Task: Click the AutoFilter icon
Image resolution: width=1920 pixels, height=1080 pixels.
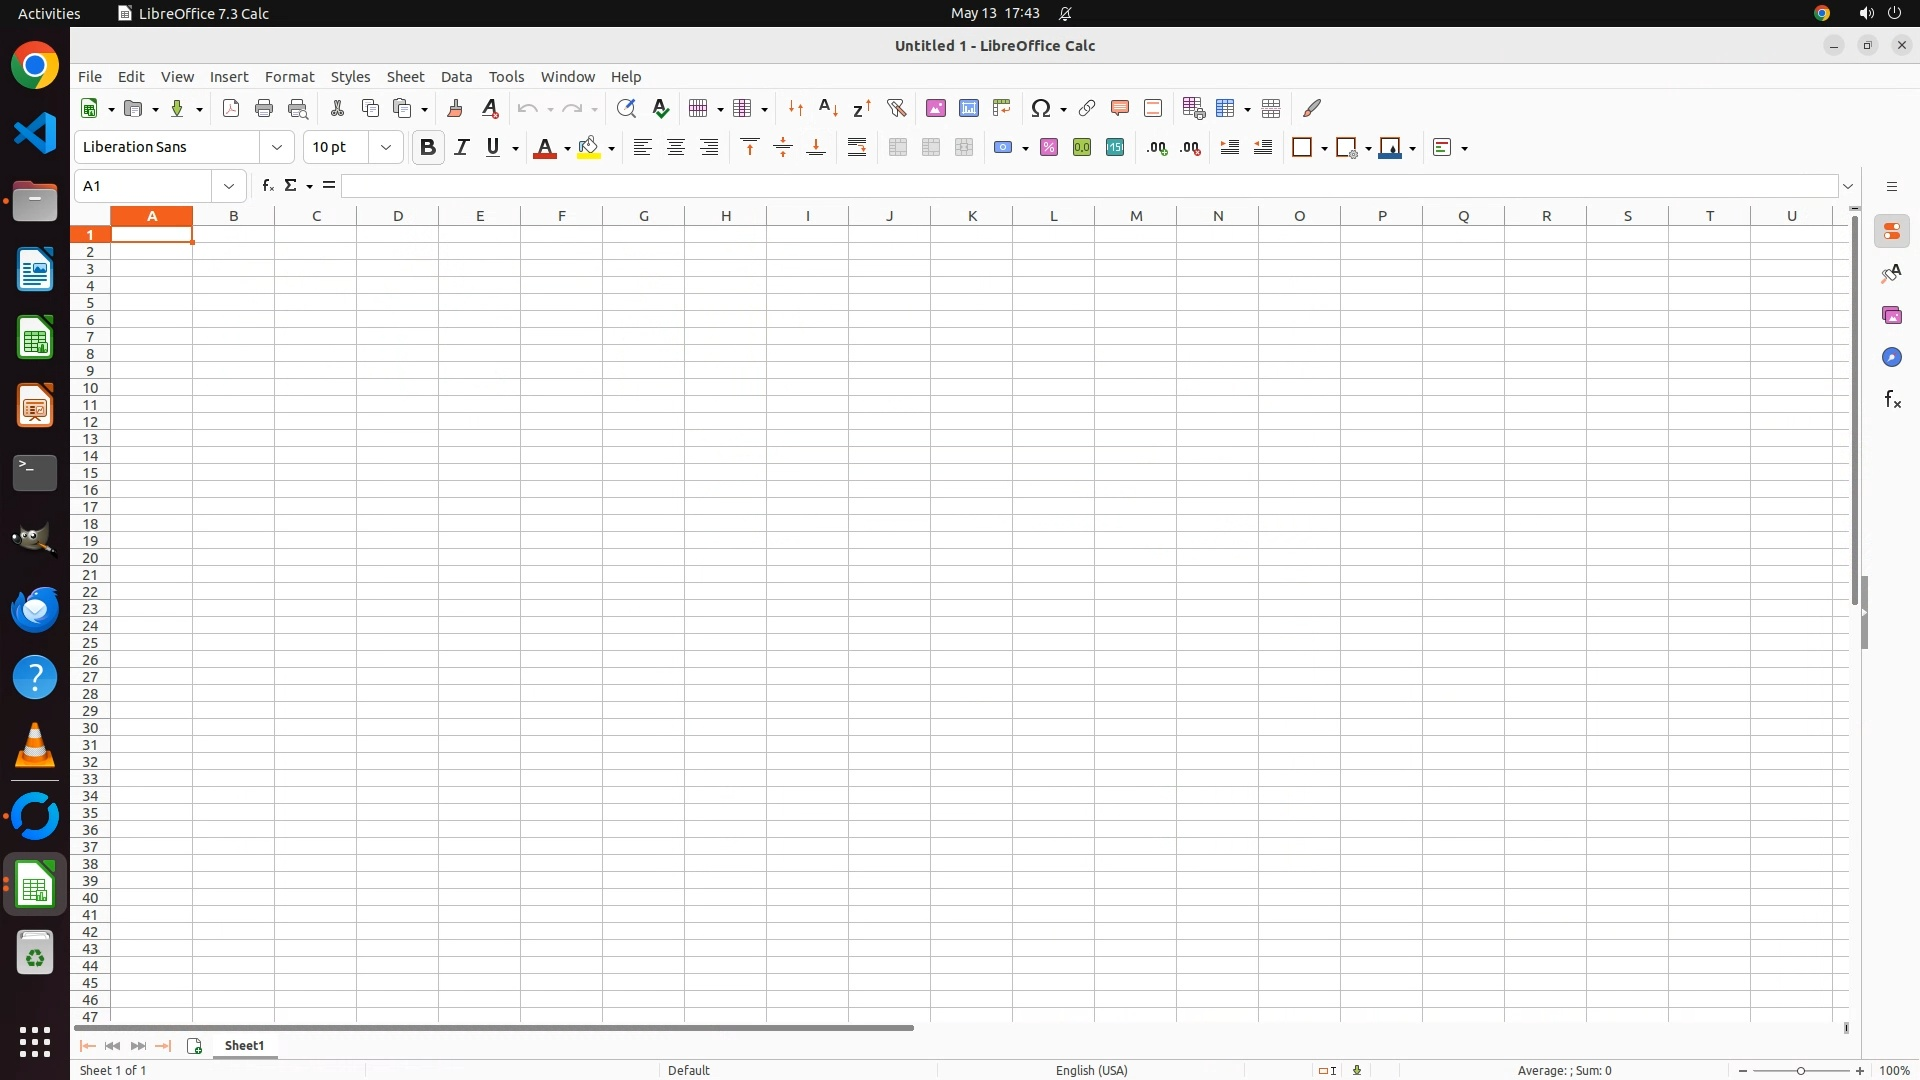Action: click(x=897, y=108)
